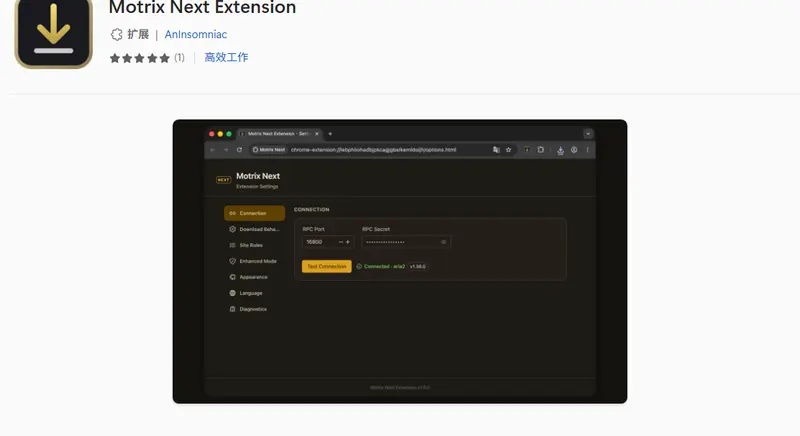This screenshot has height=436, width=800.
Task: Click the bookmark star in address bar
Action: click(508, 150)
